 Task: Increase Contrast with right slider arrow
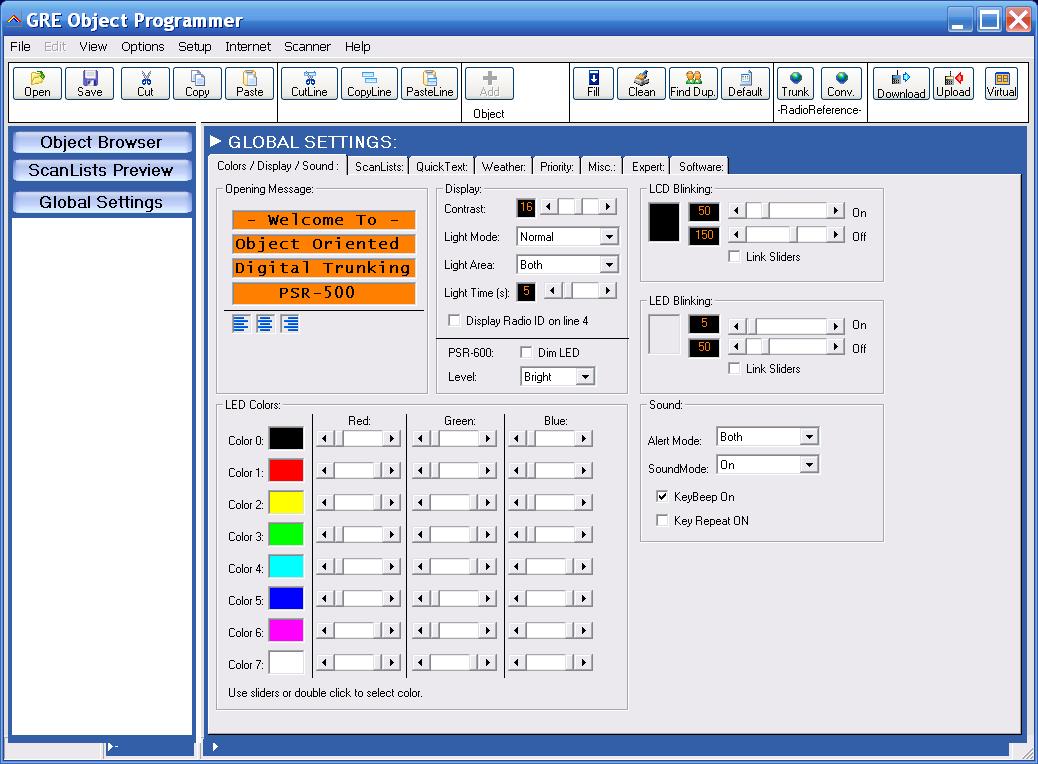pyautogui.click(x=608, y=207)
